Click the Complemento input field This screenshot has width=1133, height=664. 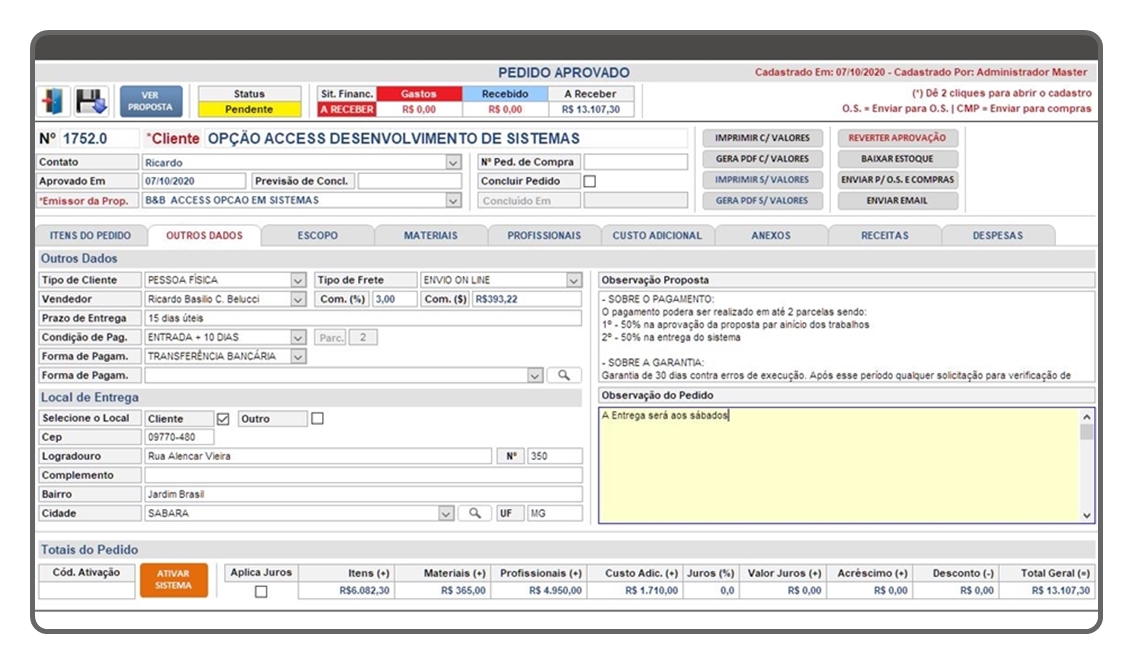(x=363, y=475)
